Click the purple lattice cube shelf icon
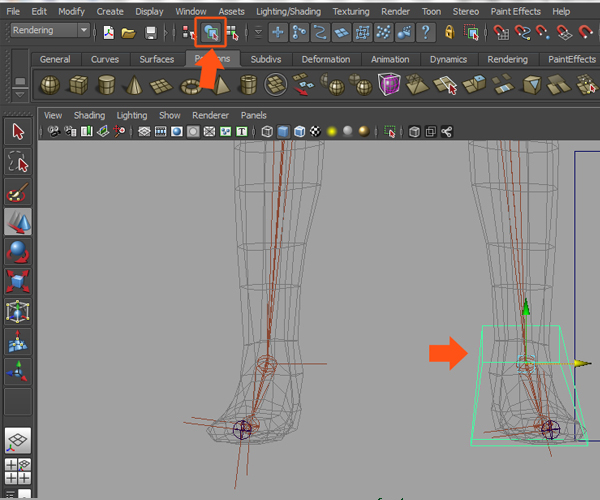600x500 pixels. point(389,84)
